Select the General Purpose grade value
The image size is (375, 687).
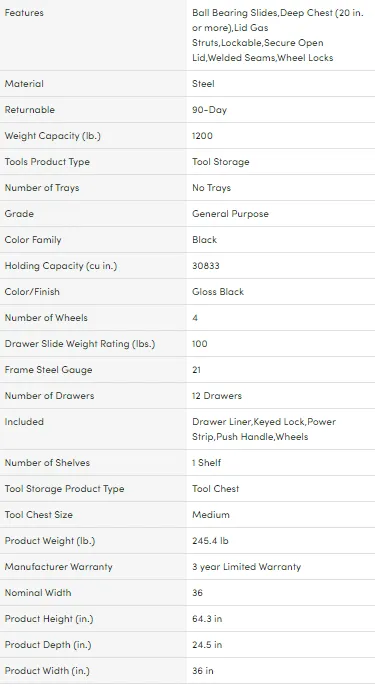pos(230,214)
